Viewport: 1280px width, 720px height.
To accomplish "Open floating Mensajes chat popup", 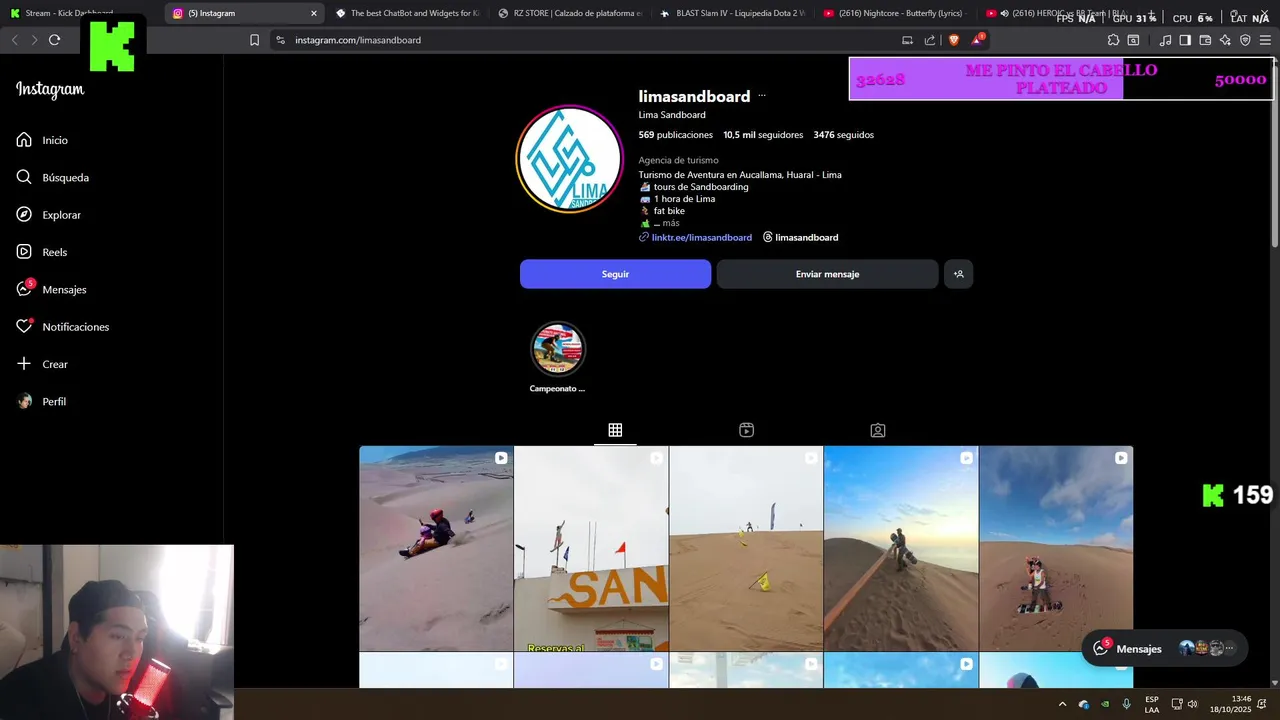I will (x=1164, y=648).
